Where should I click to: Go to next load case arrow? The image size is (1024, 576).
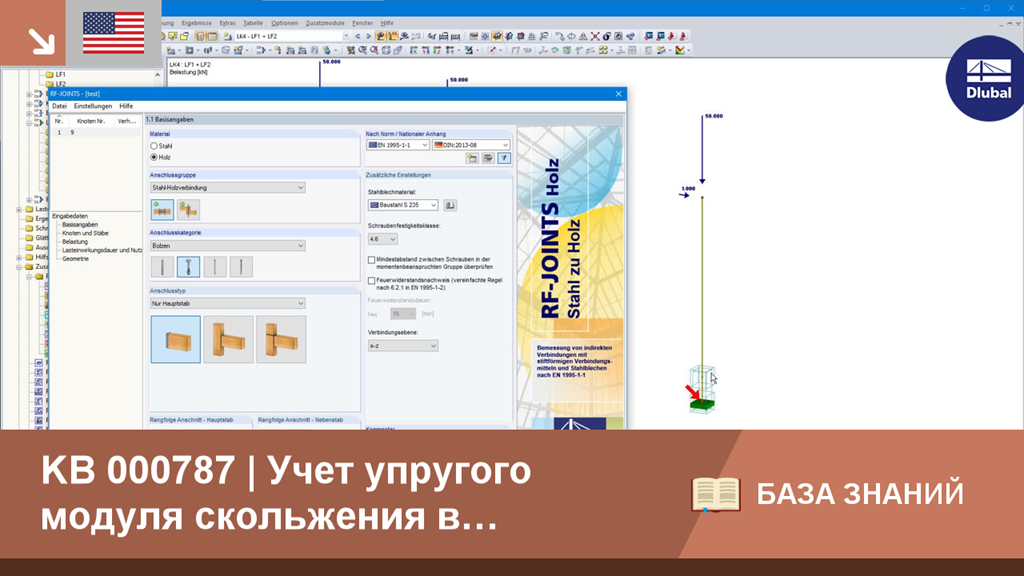pos(368,37)
